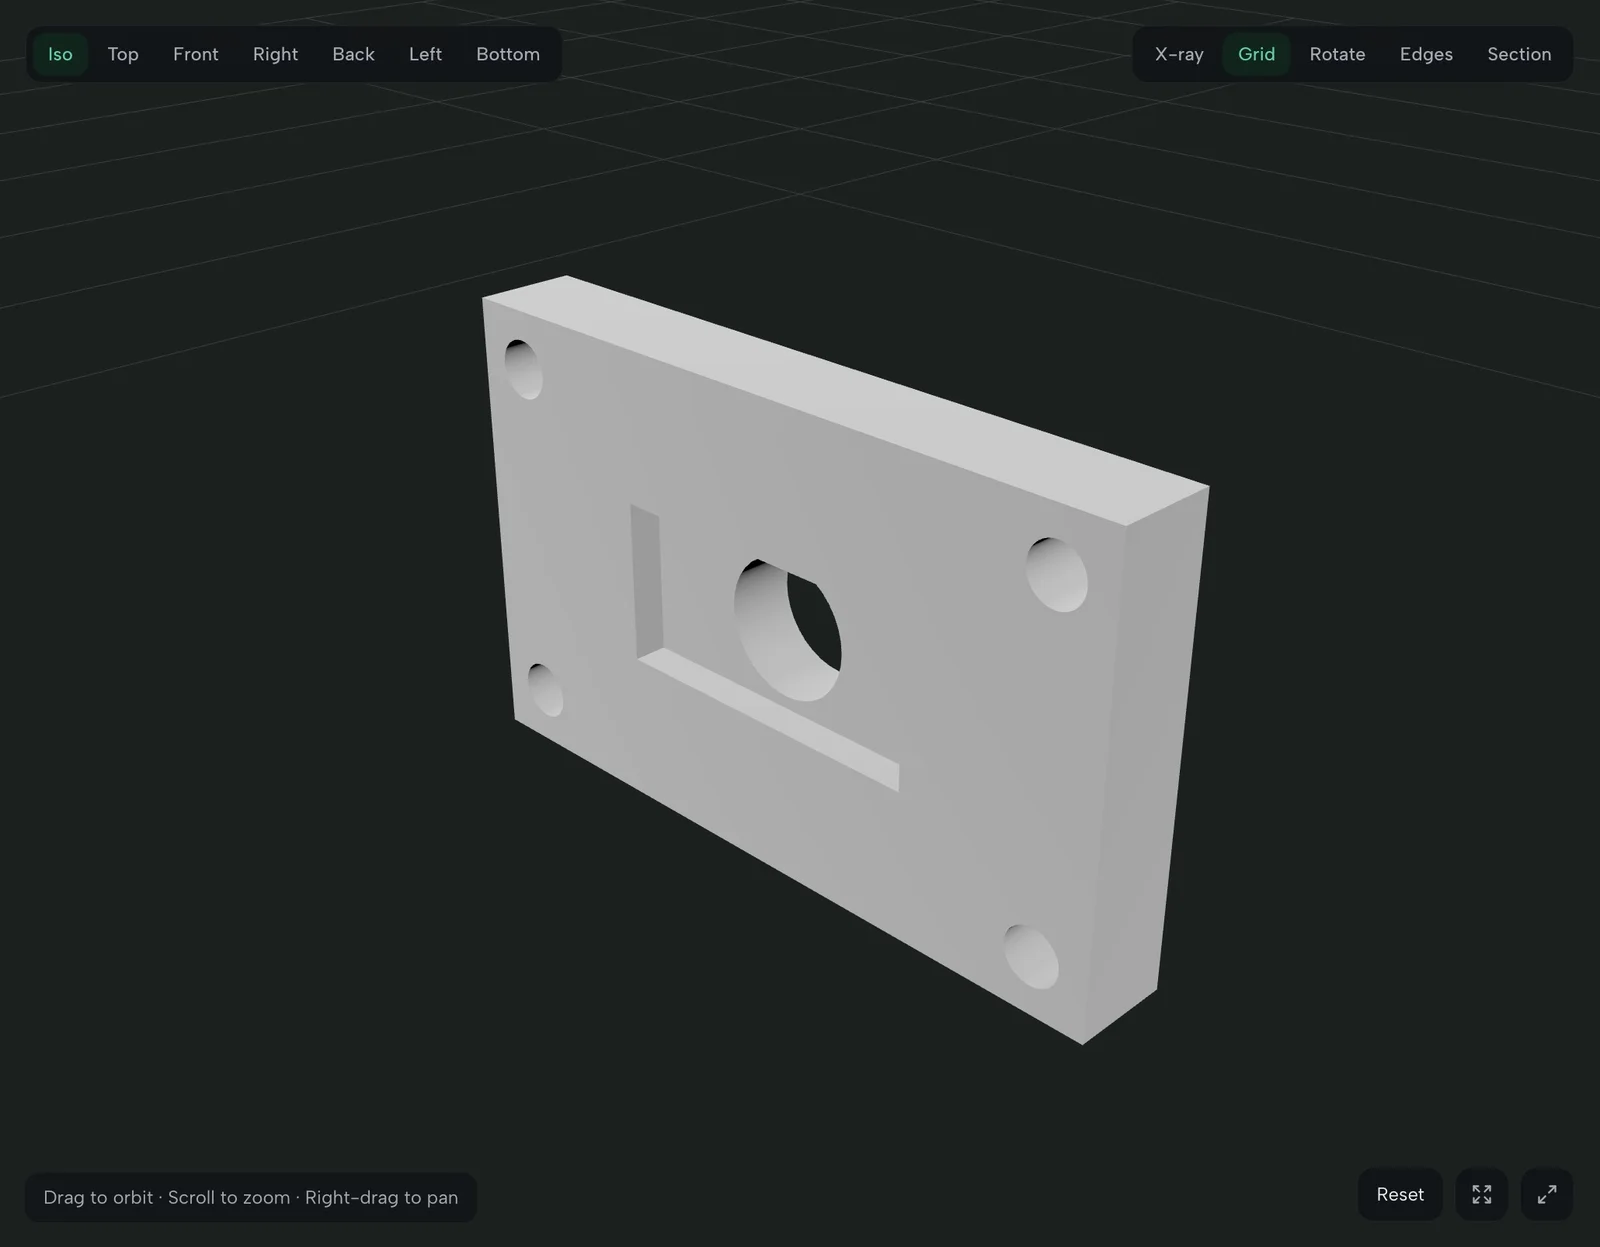Select the Left view
The image size is (1600, 1247).
point(425,54)
